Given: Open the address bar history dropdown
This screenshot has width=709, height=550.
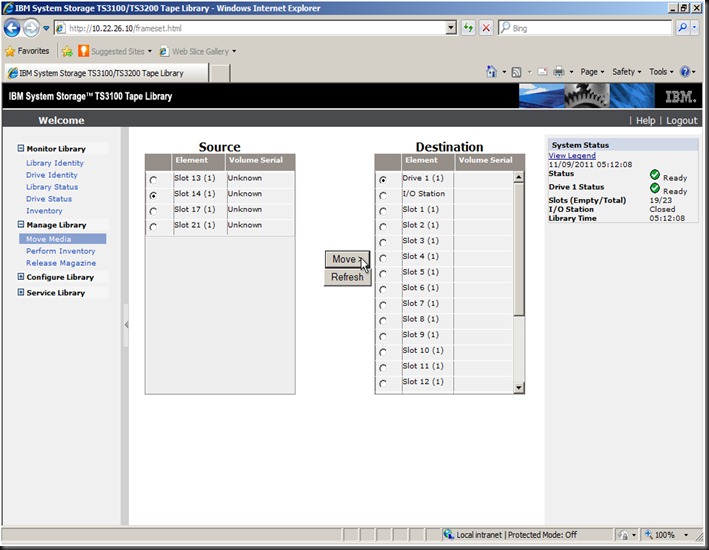Looking at the screenshot, I should (x=451, y=28).
